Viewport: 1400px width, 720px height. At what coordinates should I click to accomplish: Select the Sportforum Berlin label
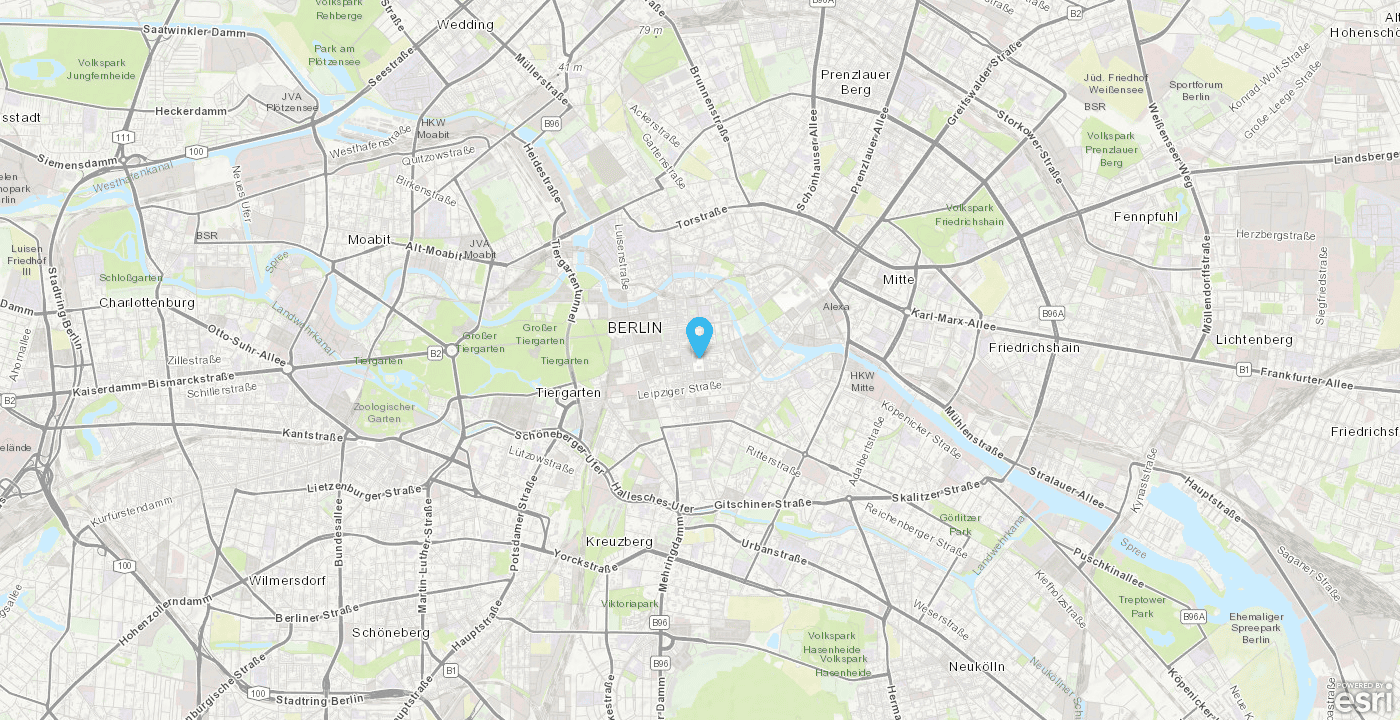pos(1195,90)
